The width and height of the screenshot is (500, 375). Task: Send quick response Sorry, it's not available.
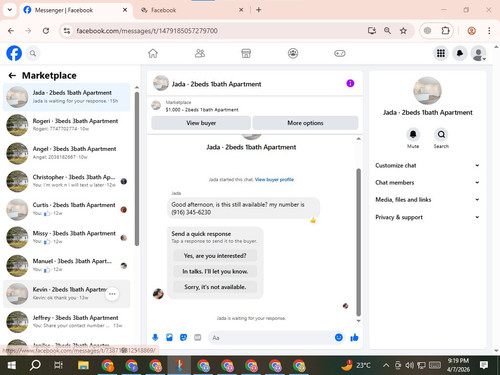[215, 287]
